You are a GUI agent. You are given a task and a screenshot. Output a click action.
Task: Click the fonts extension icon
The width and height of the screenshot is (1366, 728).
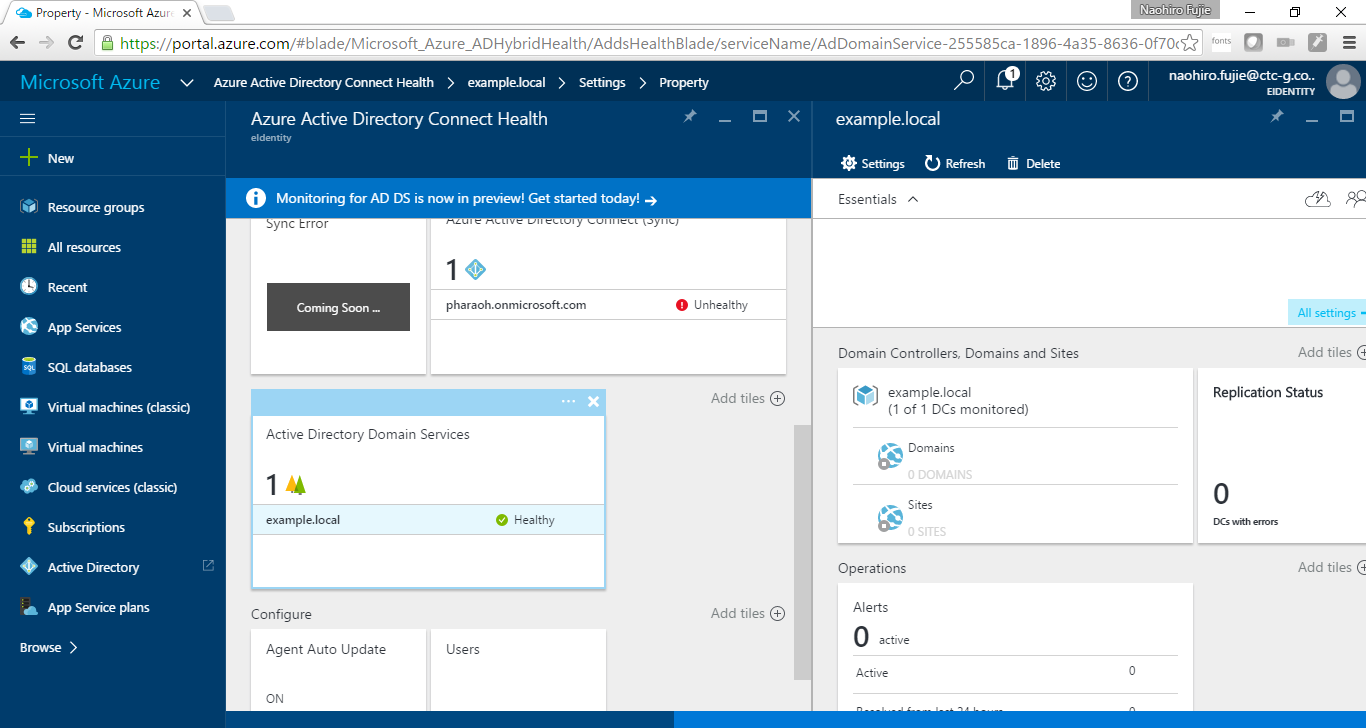[1222, 42]
